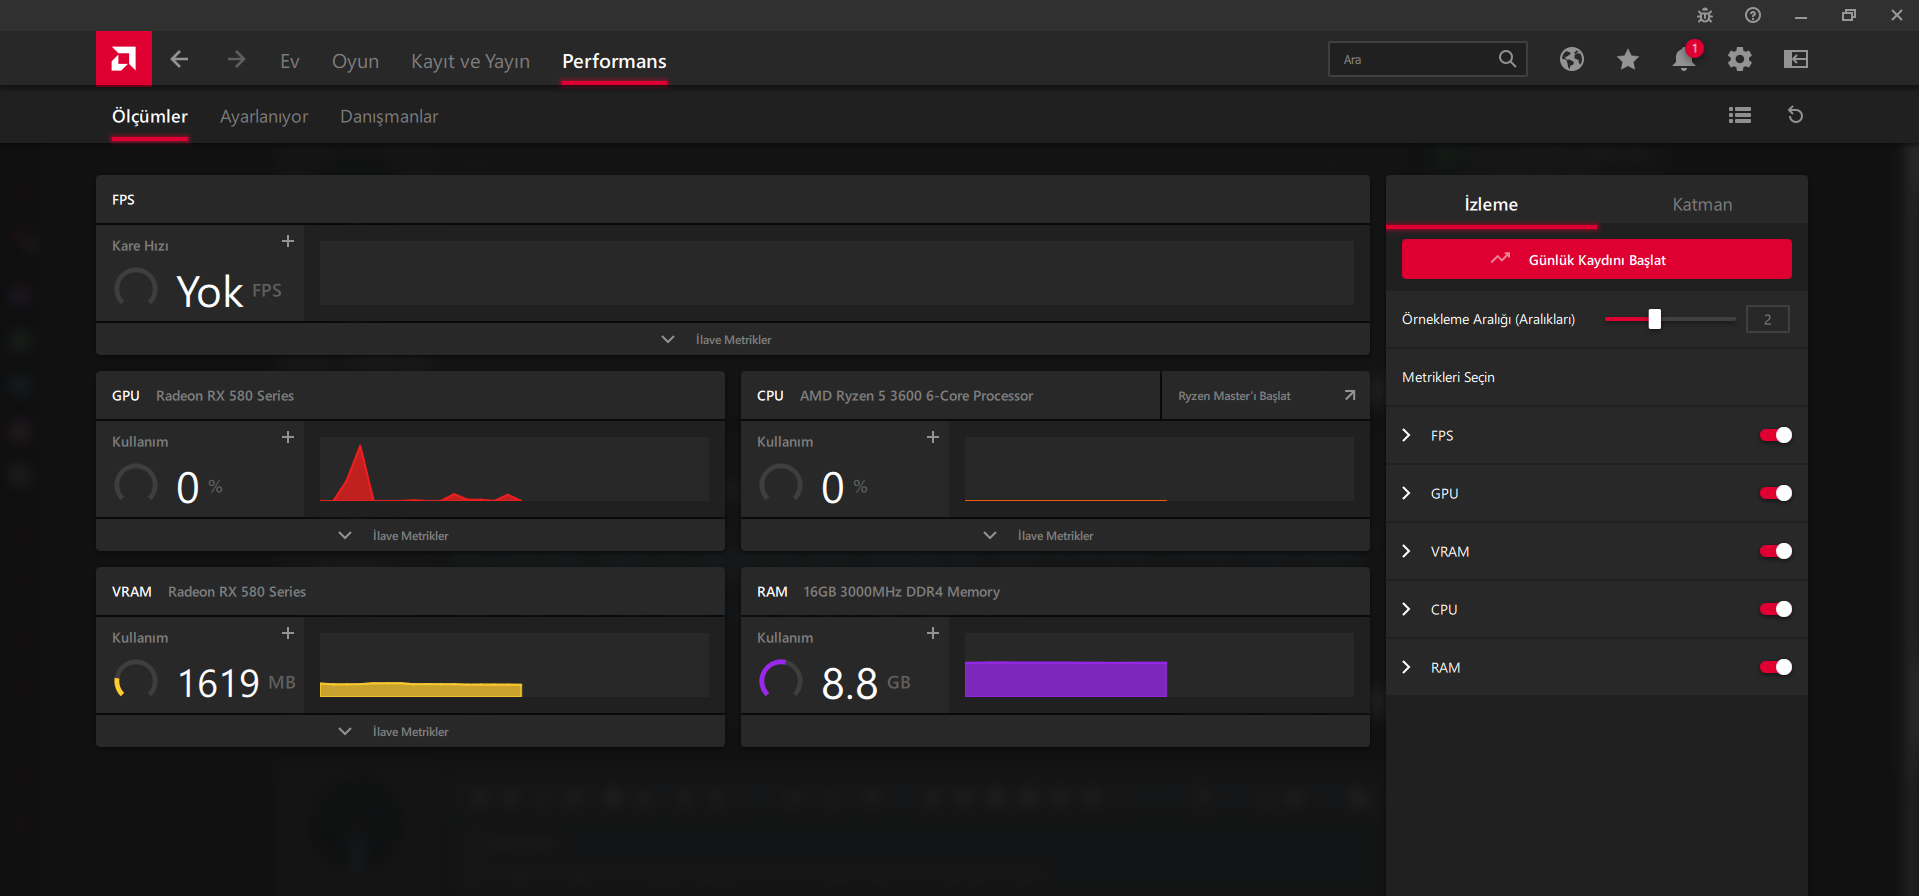Add VRAM Kullanım metric with plus icon

pos(288,633)
